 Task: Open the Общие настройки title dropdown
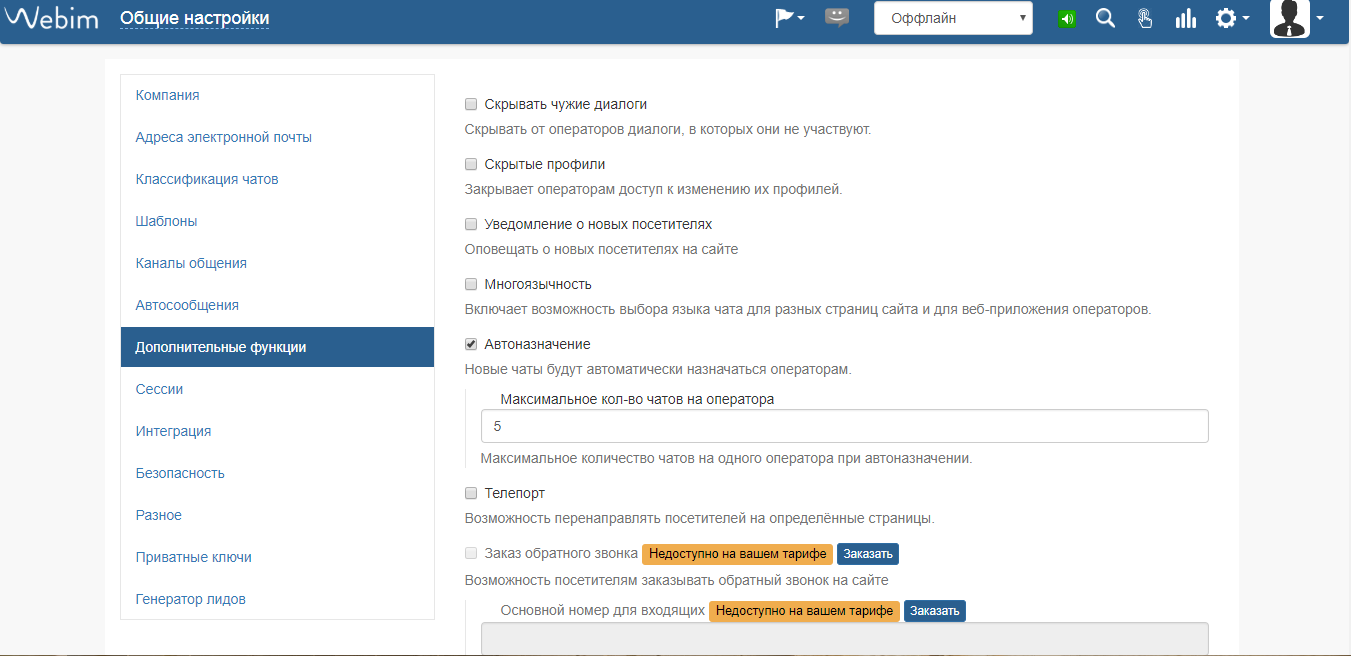pos(194,18)
